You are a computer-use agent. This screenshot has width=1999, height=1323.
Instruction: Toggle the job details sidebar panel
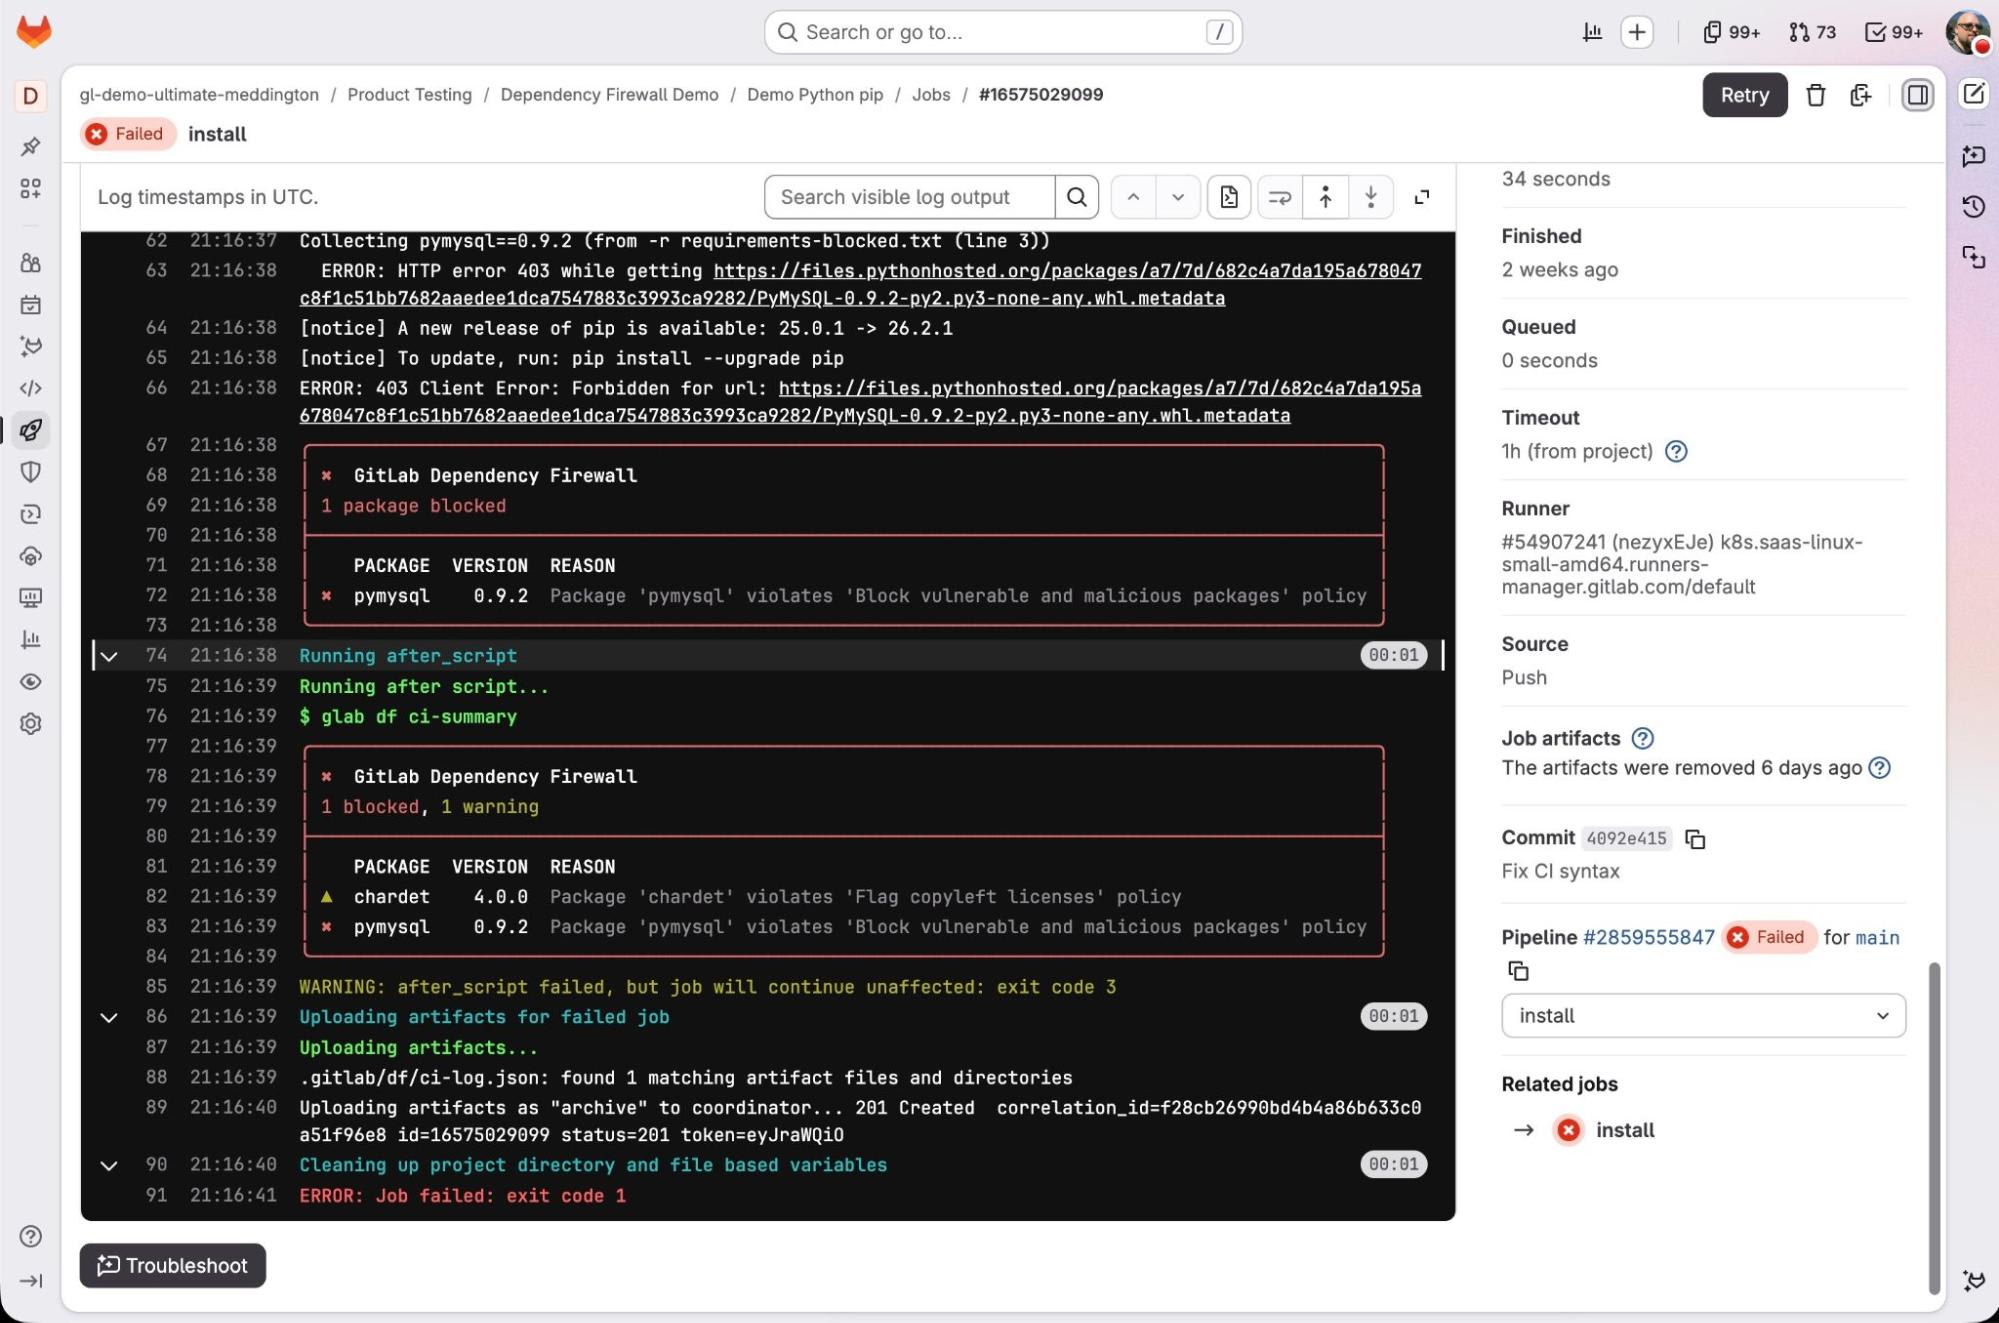tap(1917, 95)
